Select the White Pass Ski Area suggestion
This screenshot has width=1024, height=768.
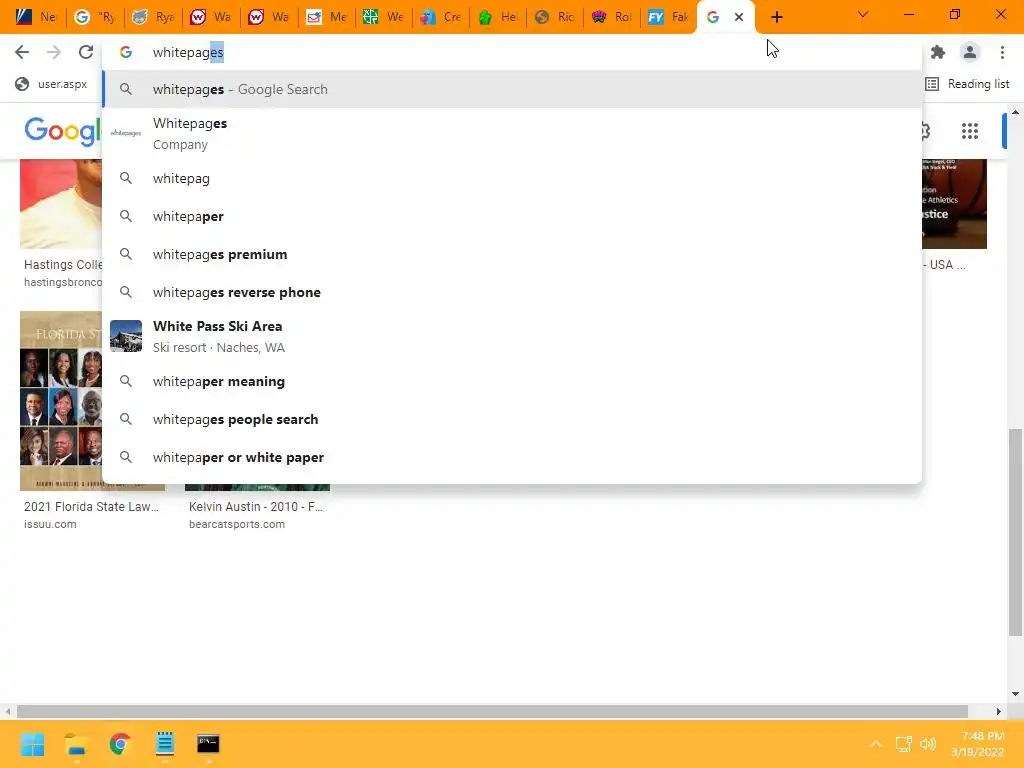click(512, 336)
